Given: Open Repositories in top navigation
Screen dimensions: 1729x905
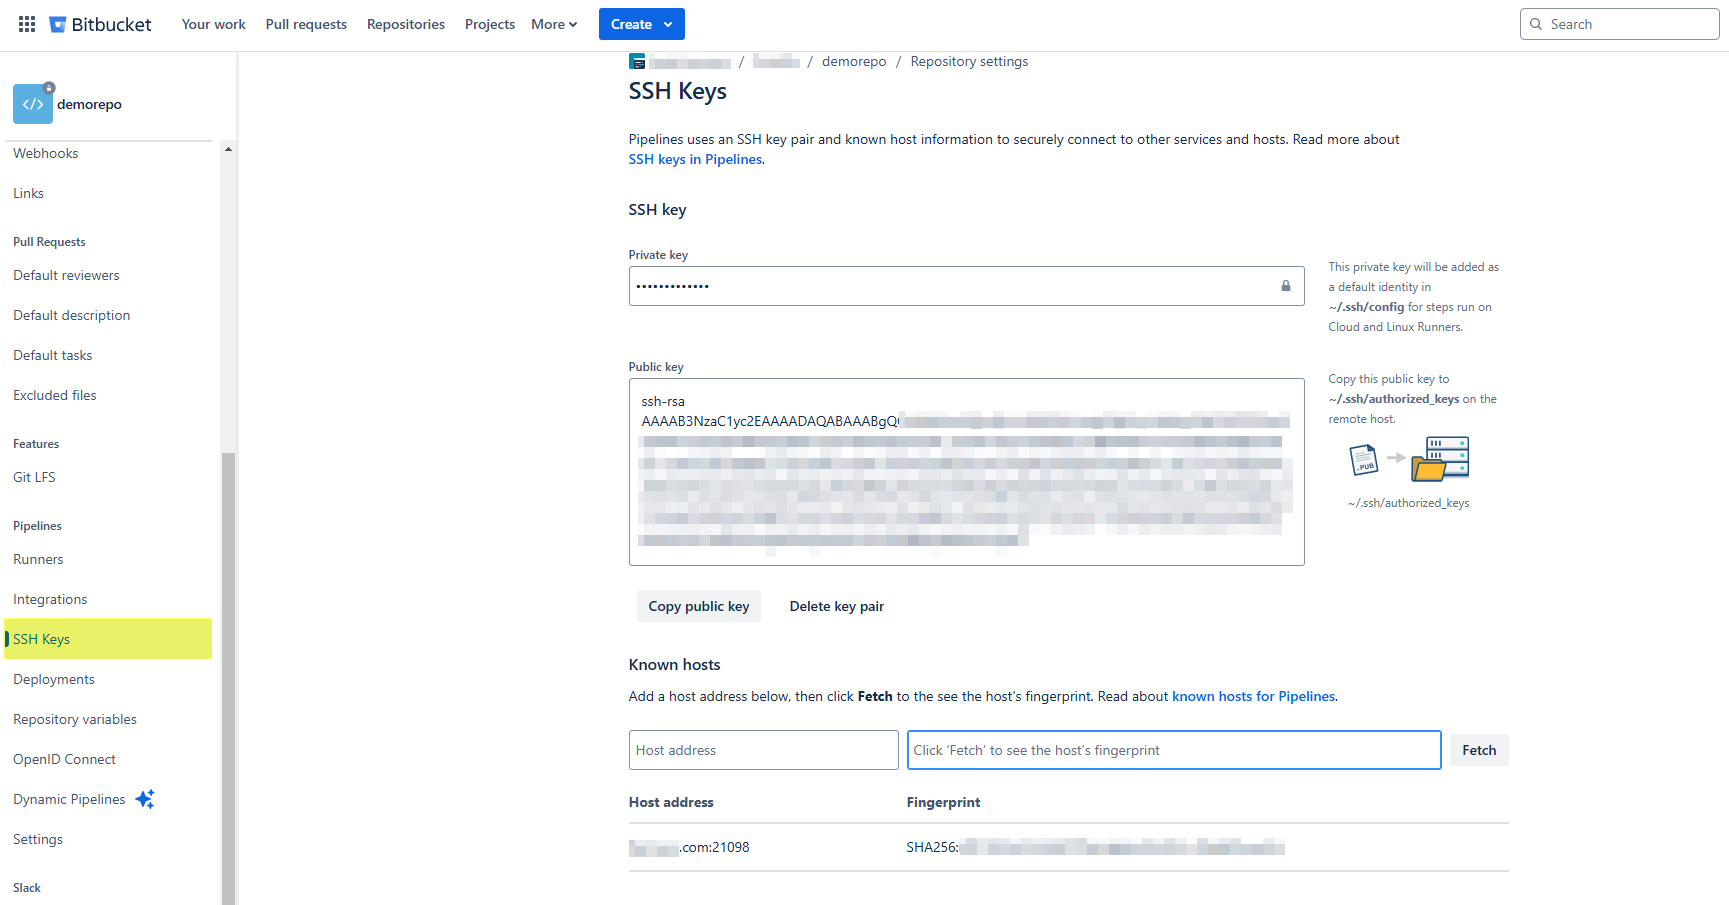Looking at the screenshot, I should tap(406, 24).
